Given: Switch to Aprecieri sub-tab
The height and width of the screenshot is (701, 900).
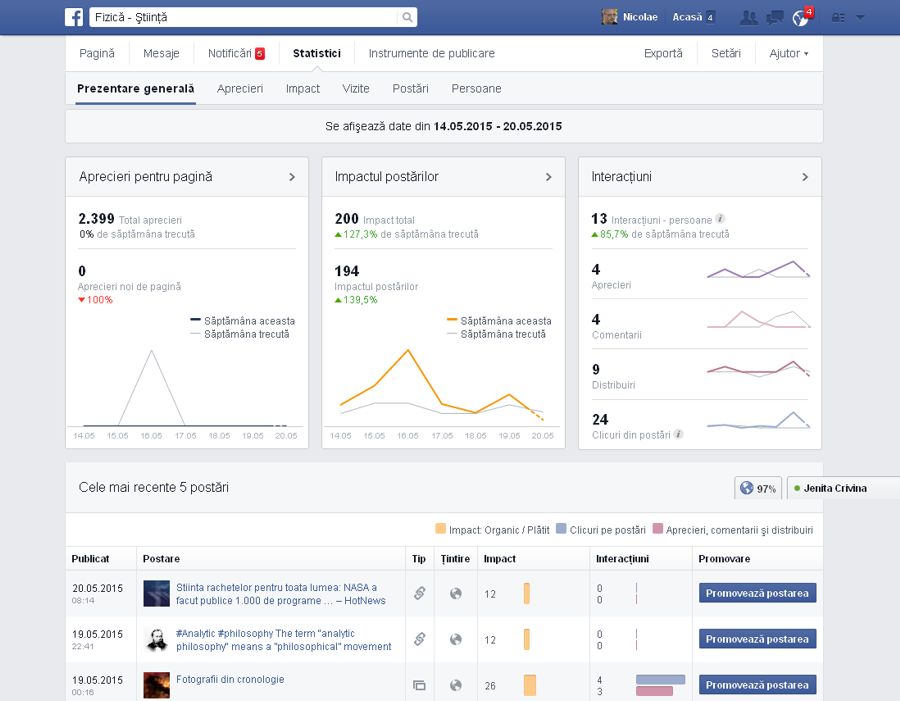Looking at the screenshot, I should [240, 88].
